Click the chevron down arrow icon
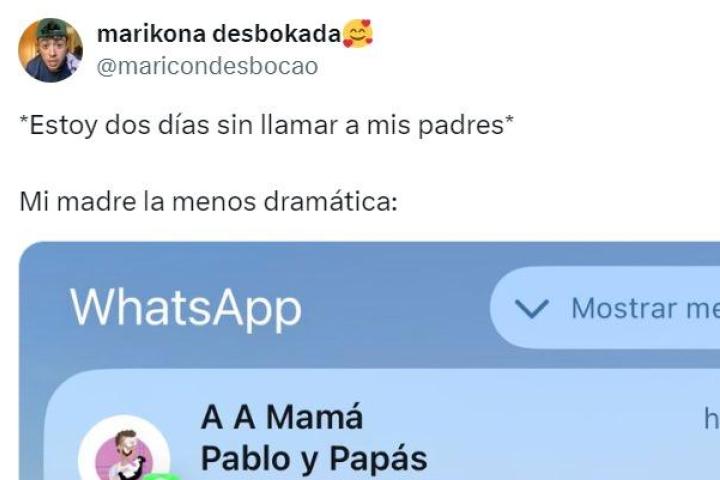 tap(532, 308)
